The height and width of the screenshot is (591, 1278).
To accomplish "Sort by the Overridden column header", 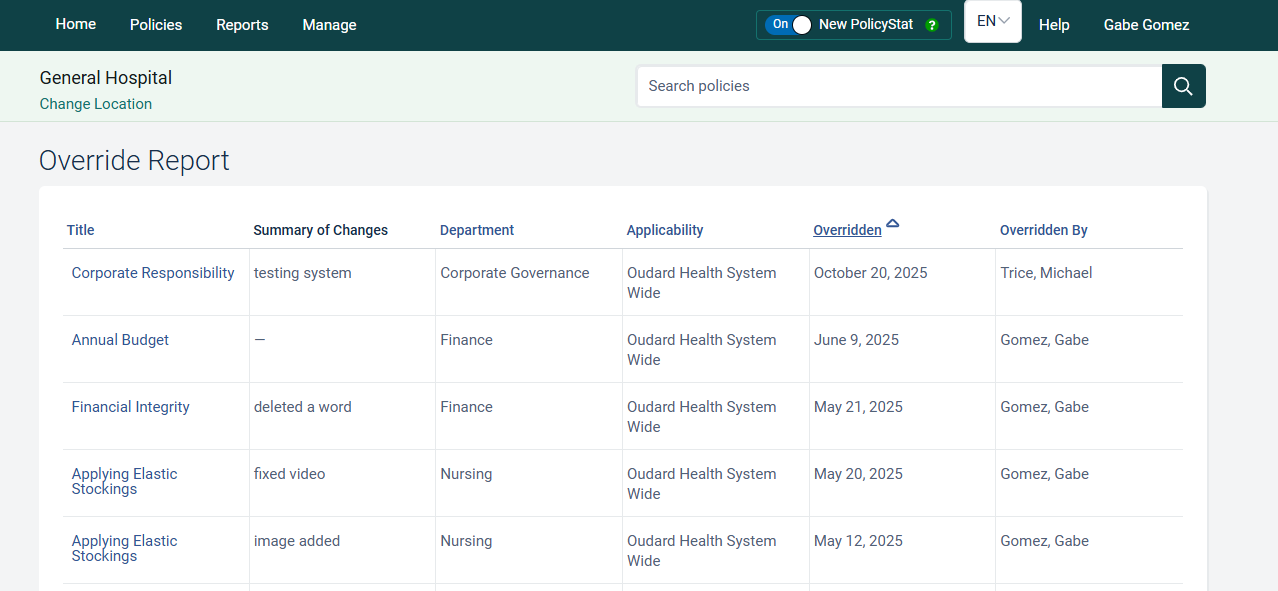I will pos(847,230).
